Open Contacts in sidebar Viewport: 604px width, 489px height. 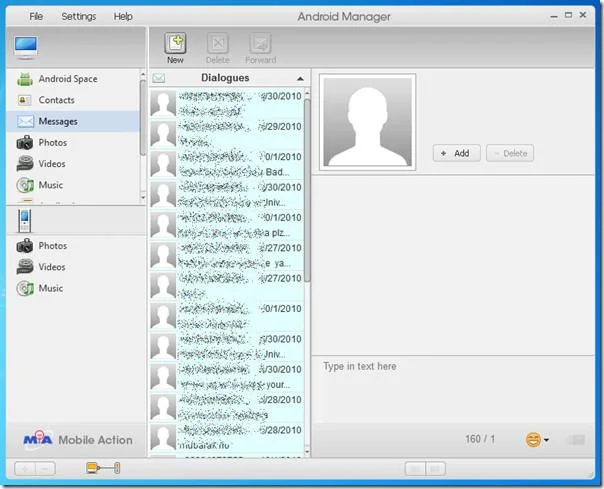[73, 100]
